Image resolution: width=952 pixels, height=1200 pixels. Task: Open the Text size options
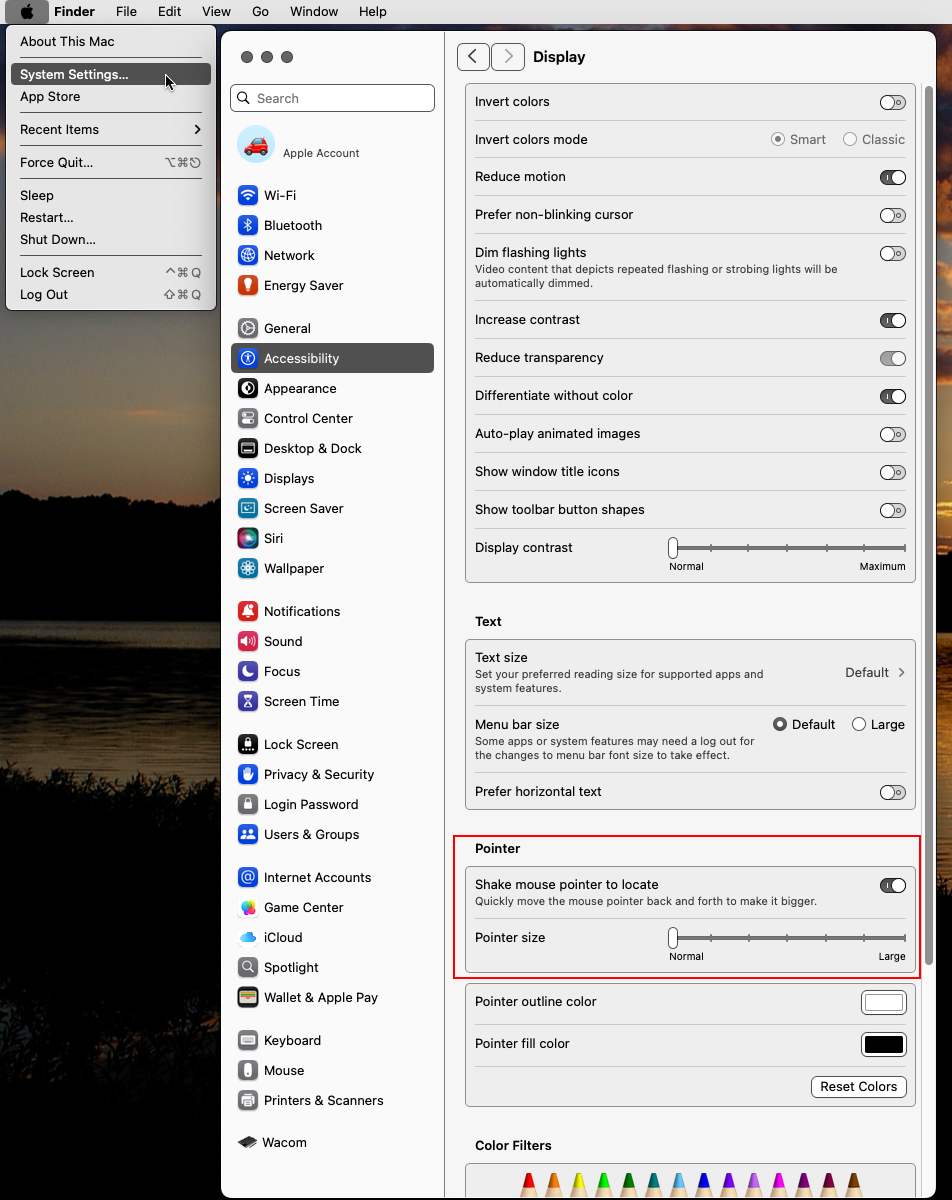(874, 672)
